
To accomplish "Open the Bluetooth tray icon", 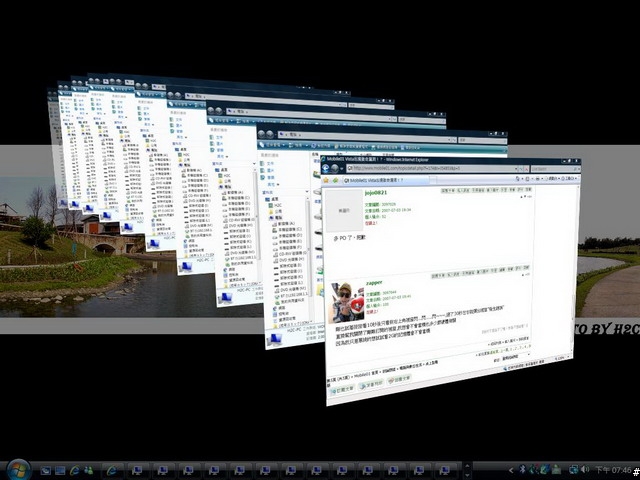I will [522, 470].
